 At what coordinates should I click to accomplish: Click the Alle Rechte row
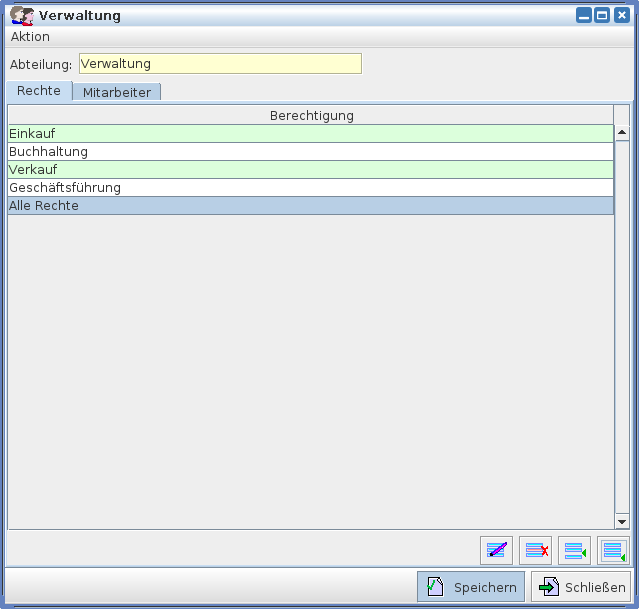[x=310, y=206]
